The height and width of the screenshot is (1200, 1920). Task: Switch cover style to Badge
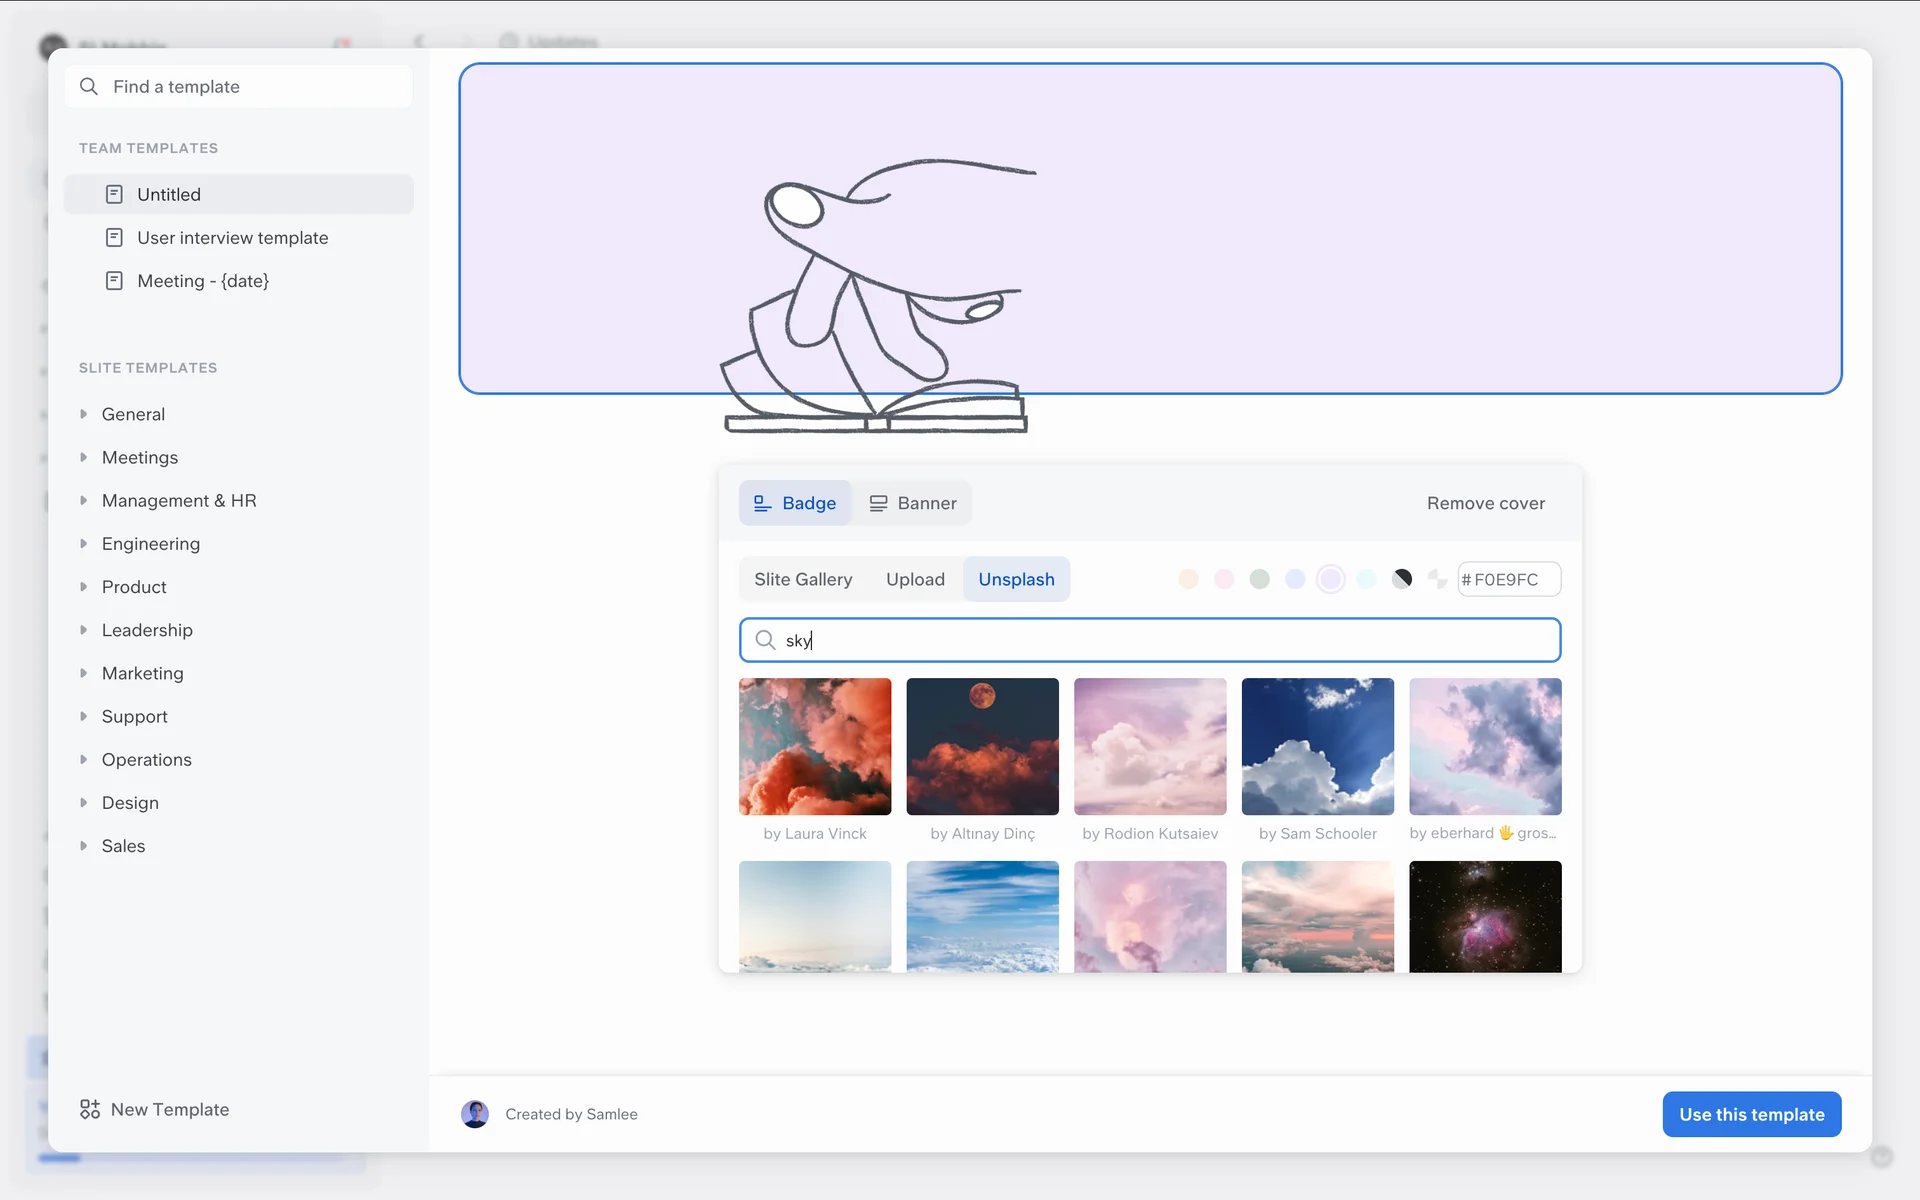pos(795,503)
